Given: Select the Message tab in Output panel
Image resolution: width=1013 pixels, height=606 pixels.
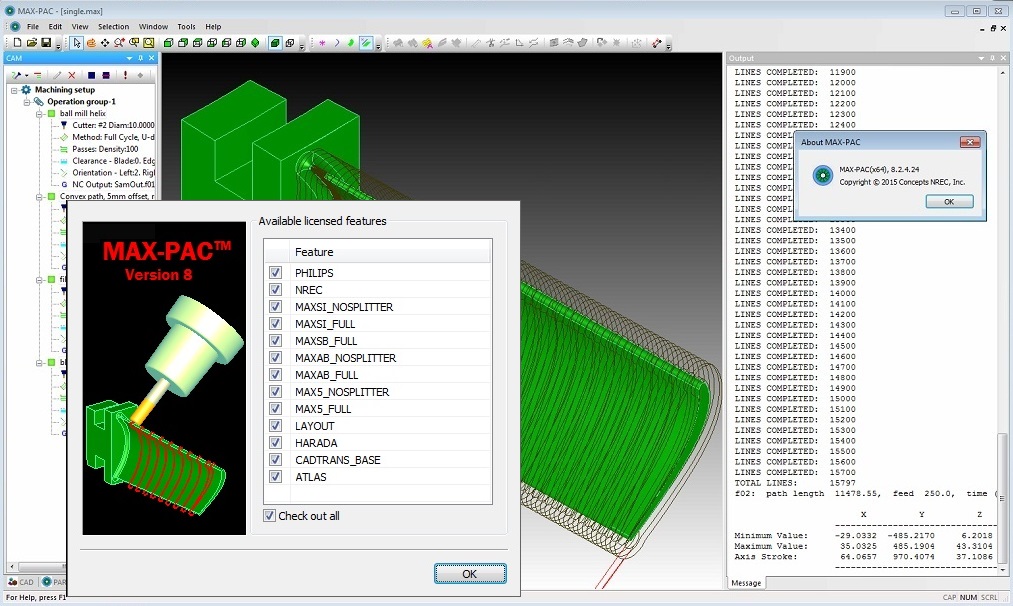Looking at the screenshot, I should (746, 583).
